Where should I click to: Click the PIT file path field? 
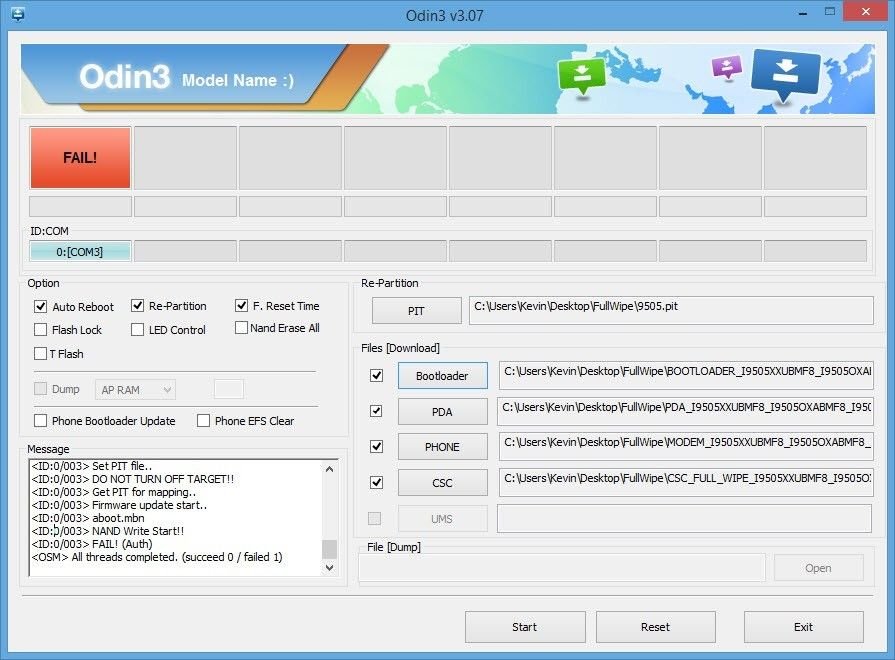671,311
